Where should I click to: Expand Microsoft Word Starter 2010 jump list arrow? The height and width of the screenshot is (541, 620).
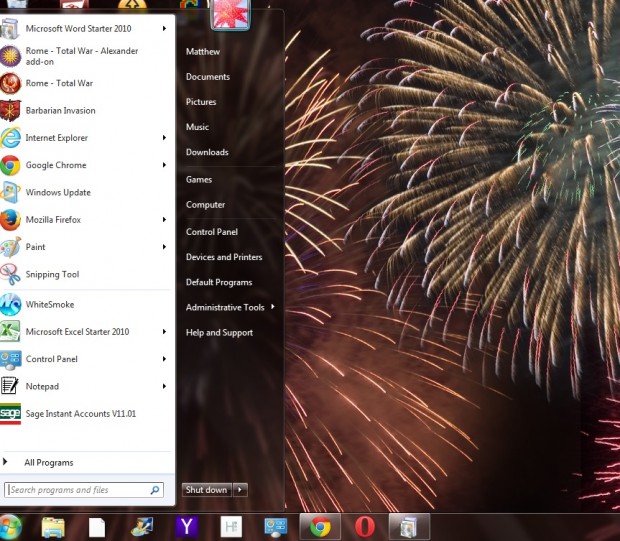(164, 28)
